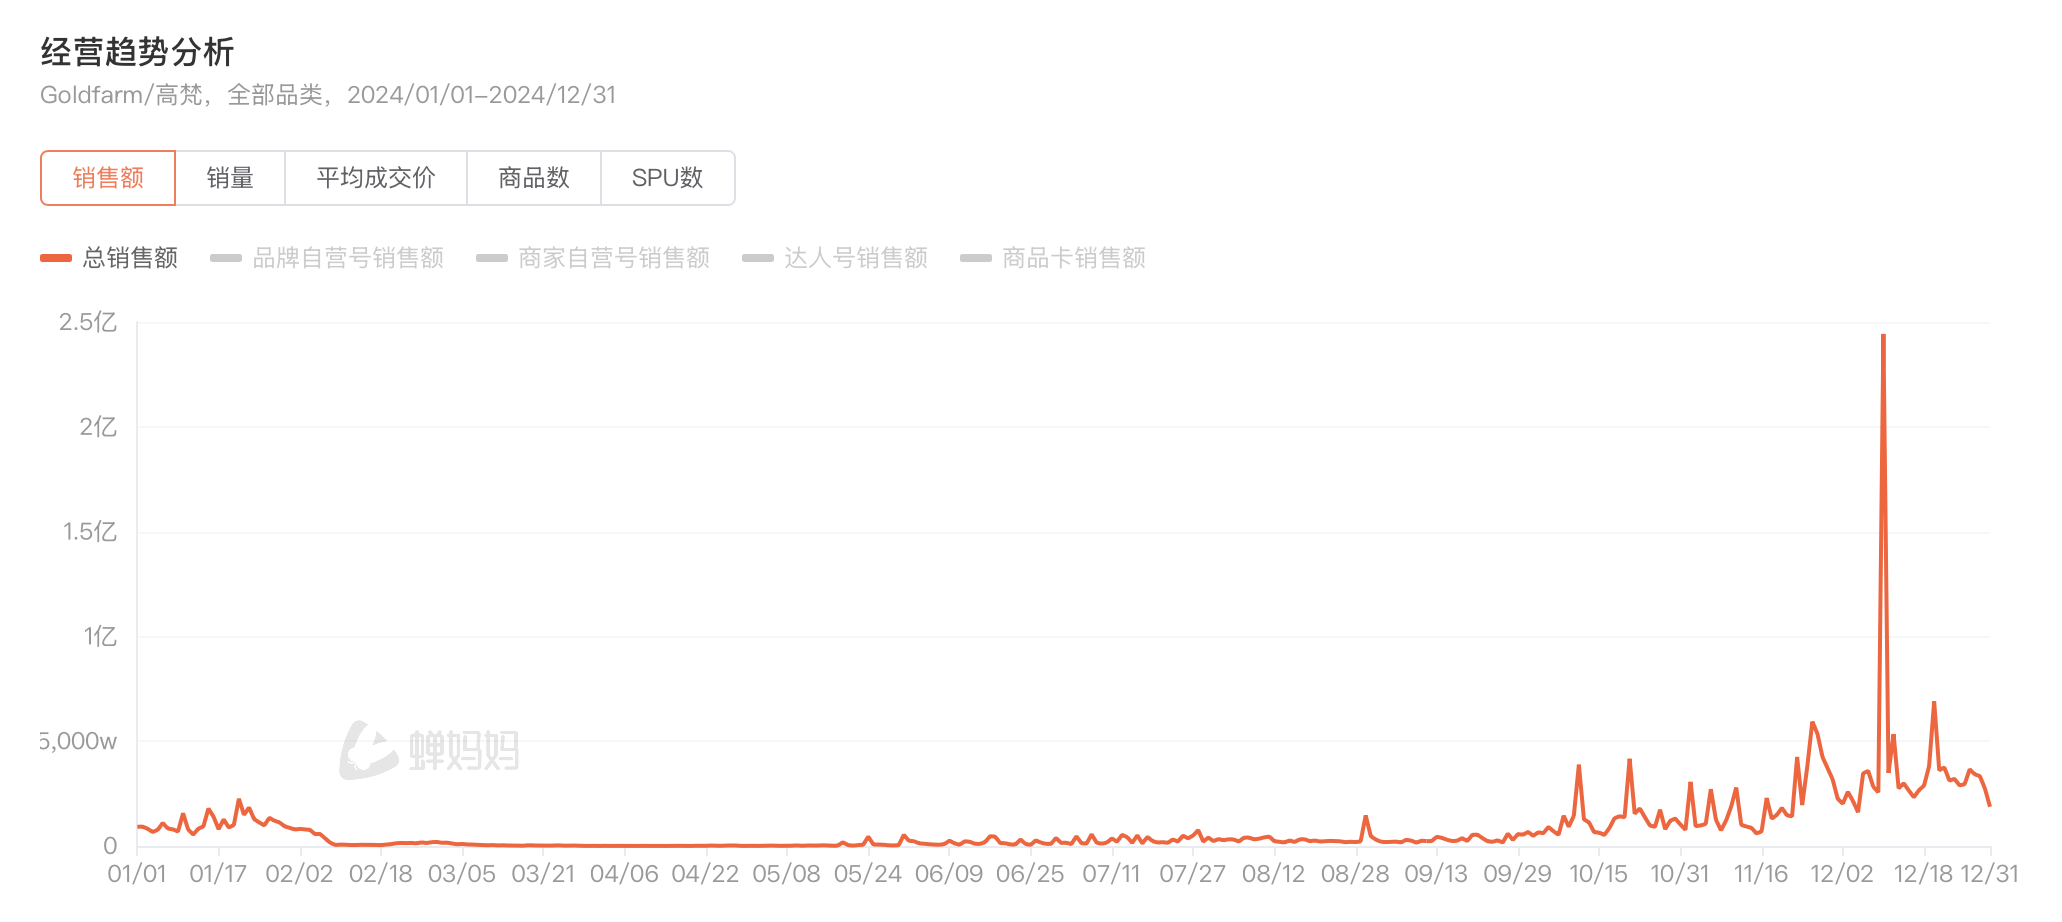Enable the 品牌自营号销售额 legend series
This screenshot has width=2062, height=922.
pyautogui.click(x=347, y=258)
